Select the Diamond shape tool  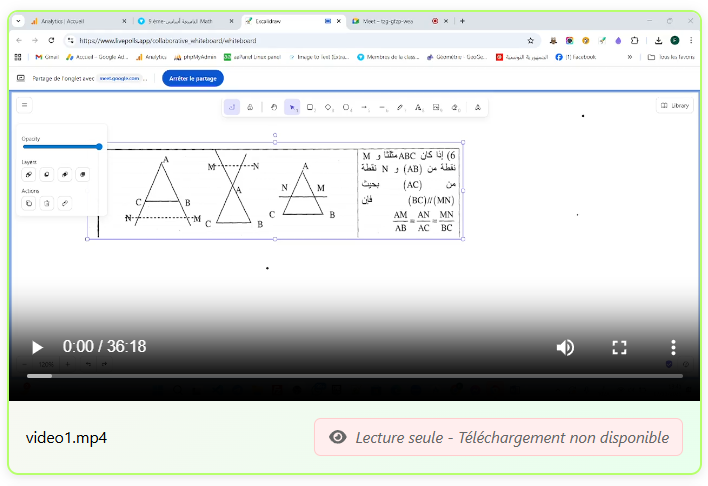point(329,107)
